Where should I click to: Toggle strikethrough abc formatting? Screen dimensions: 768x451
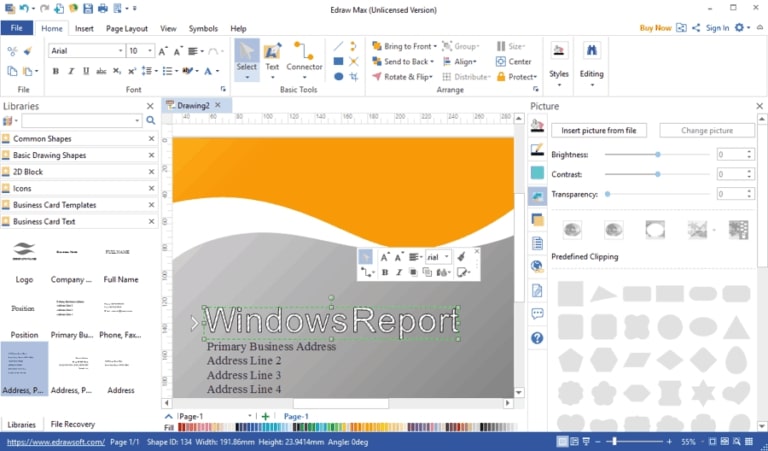point(101,71)
